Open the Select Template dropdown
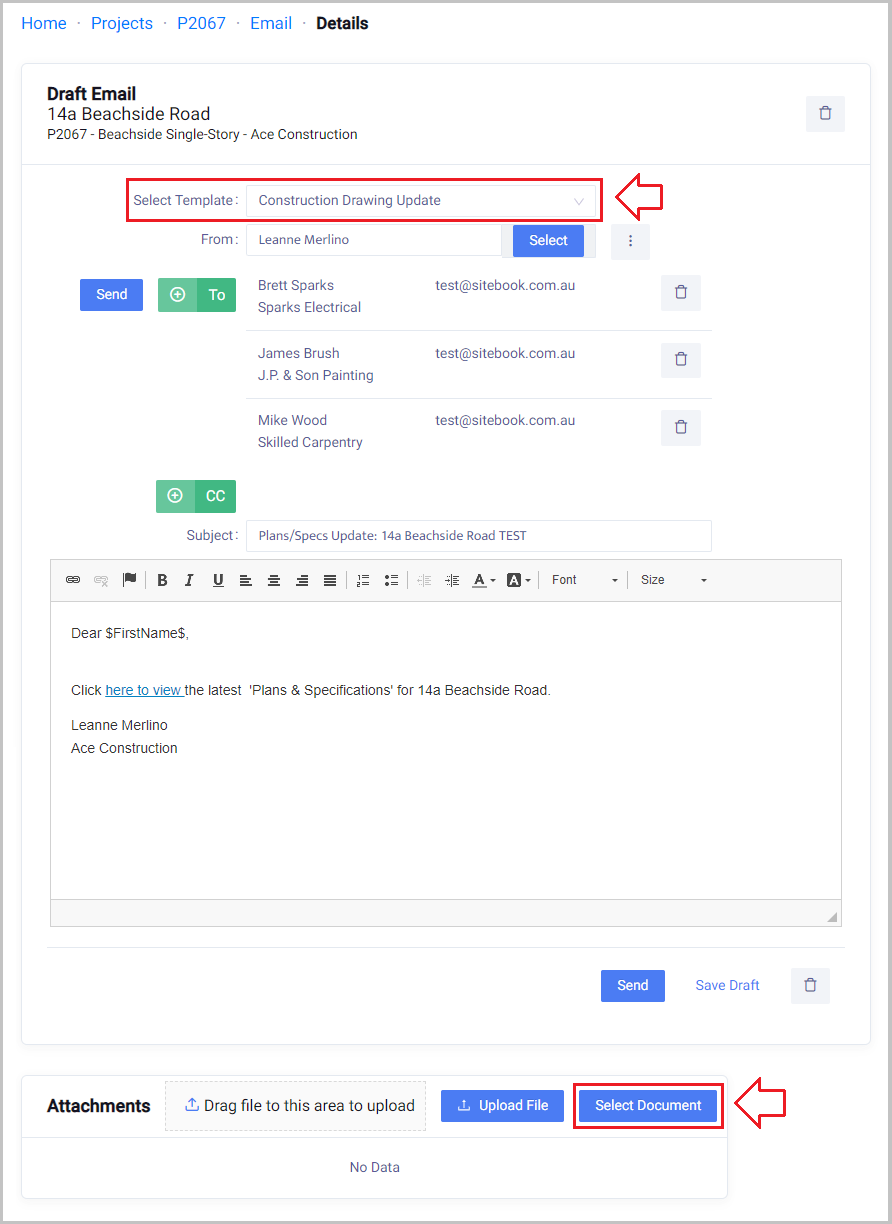This screenshot has height=1224, width=892. coord(421,201)
